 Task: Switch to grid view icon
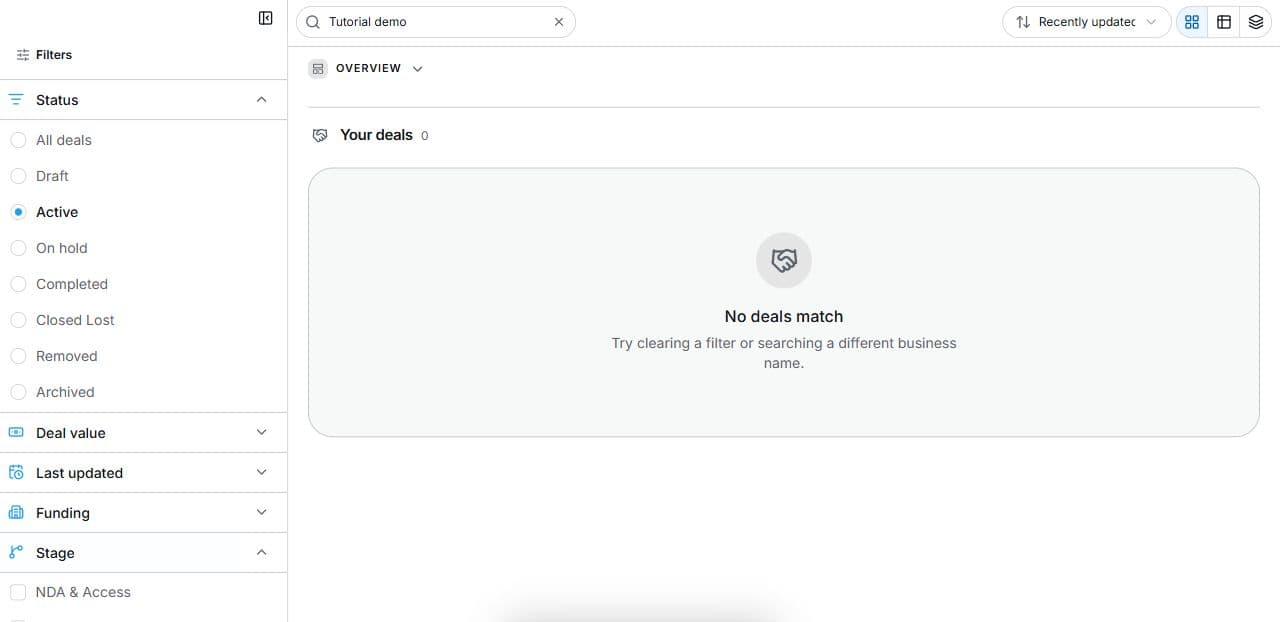(x=1192, y=22)
